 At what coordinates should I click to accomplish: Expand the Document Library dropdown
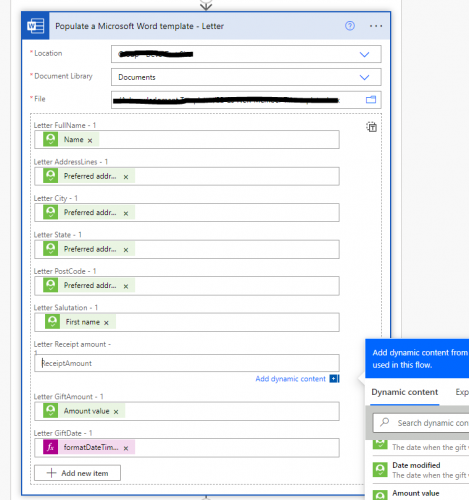pos(364,77)
